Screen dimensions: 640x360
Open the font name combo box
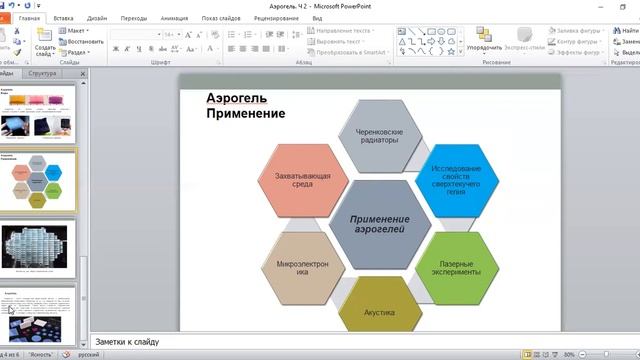(x=136, y=35)
